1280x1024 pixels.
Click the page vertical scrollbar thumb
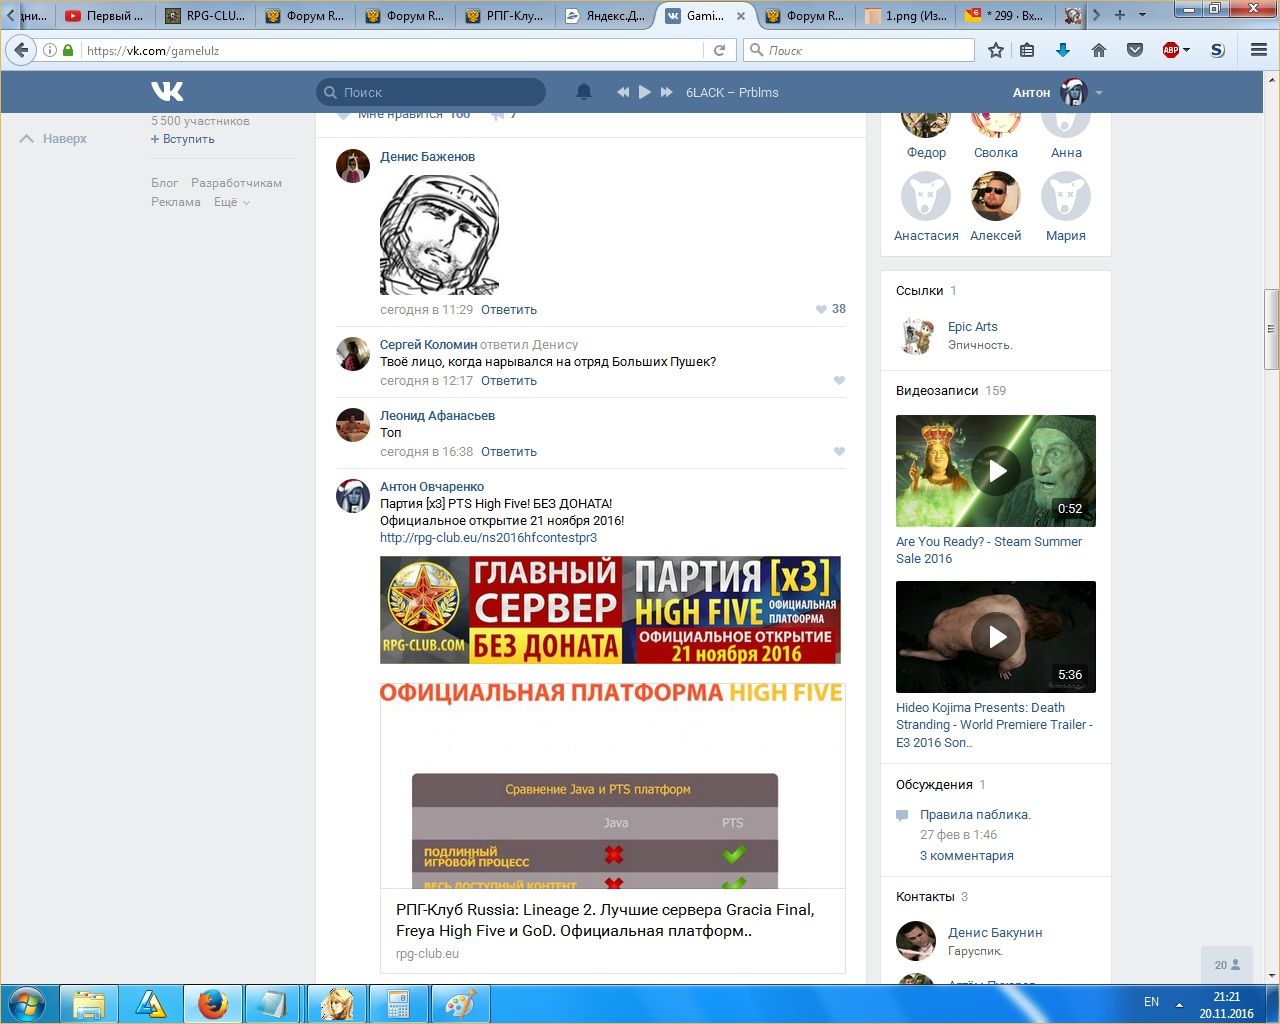(x=1271, y=329)
